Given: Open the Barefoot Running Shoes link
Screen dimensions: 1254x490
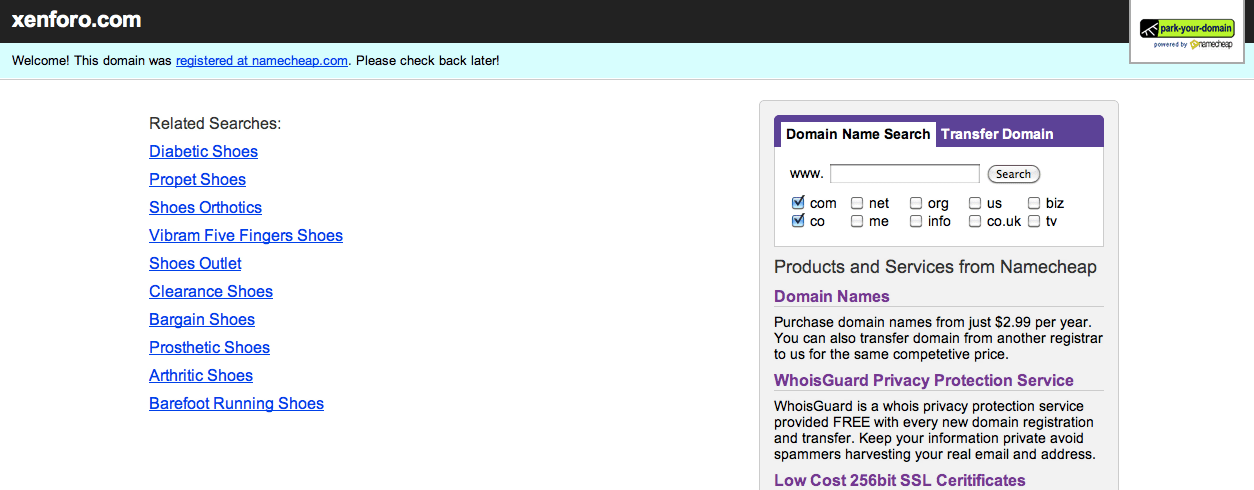Looking at the screenshot, I should (x=236, y=404).
